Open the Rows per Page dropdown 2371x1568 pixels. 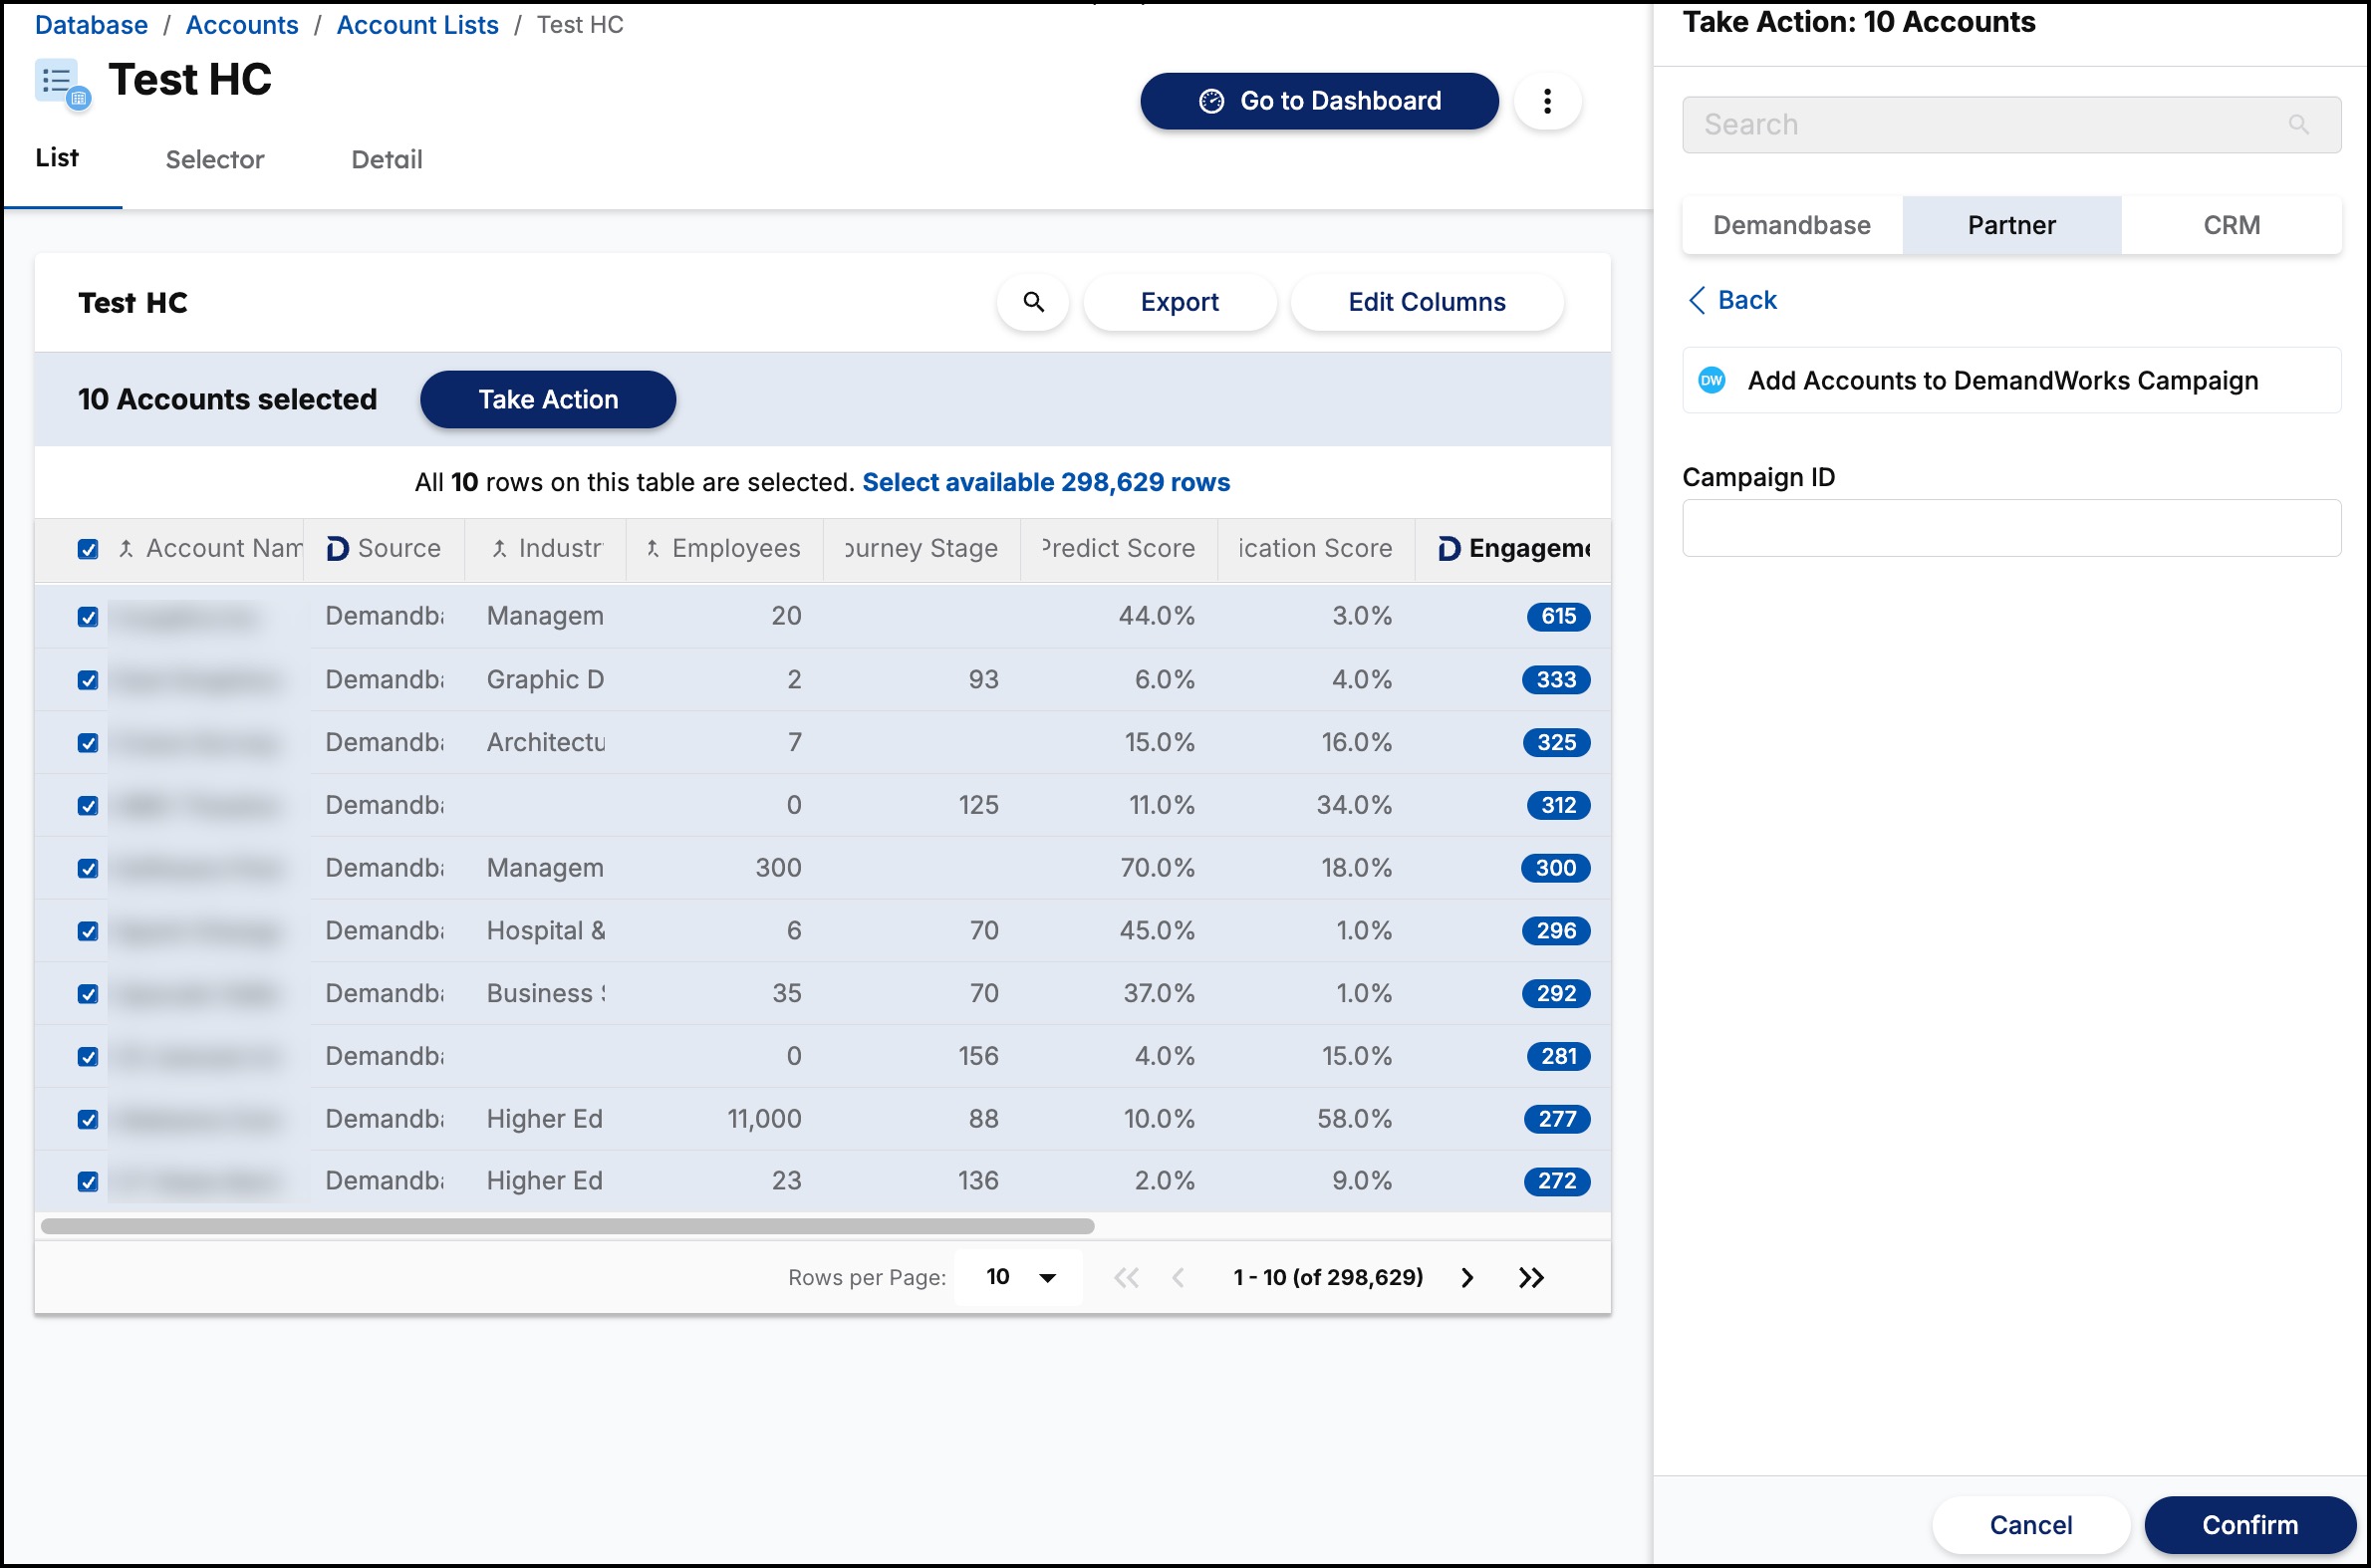[1018, 1277]
